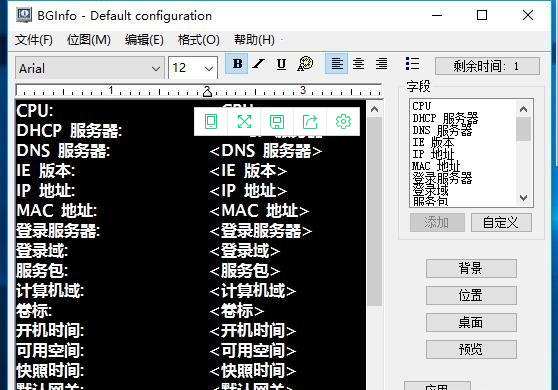The image size is (558, 390).
Task: Click the <IE 版本> placeholder in editor
Action: (x=248, y=171)
